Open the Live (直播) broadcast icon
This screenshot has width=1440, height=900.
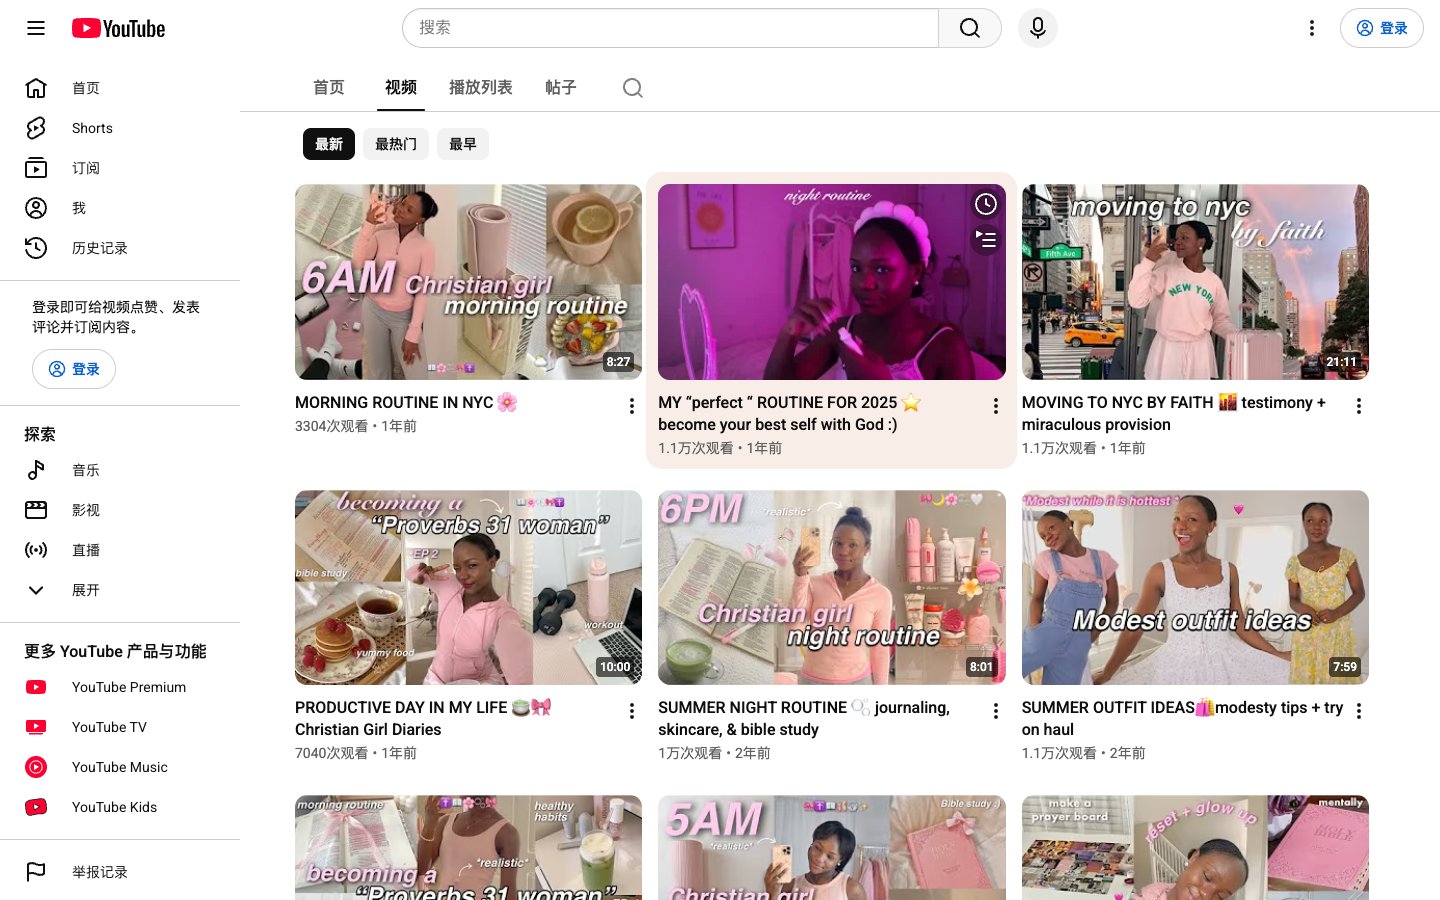36,550
